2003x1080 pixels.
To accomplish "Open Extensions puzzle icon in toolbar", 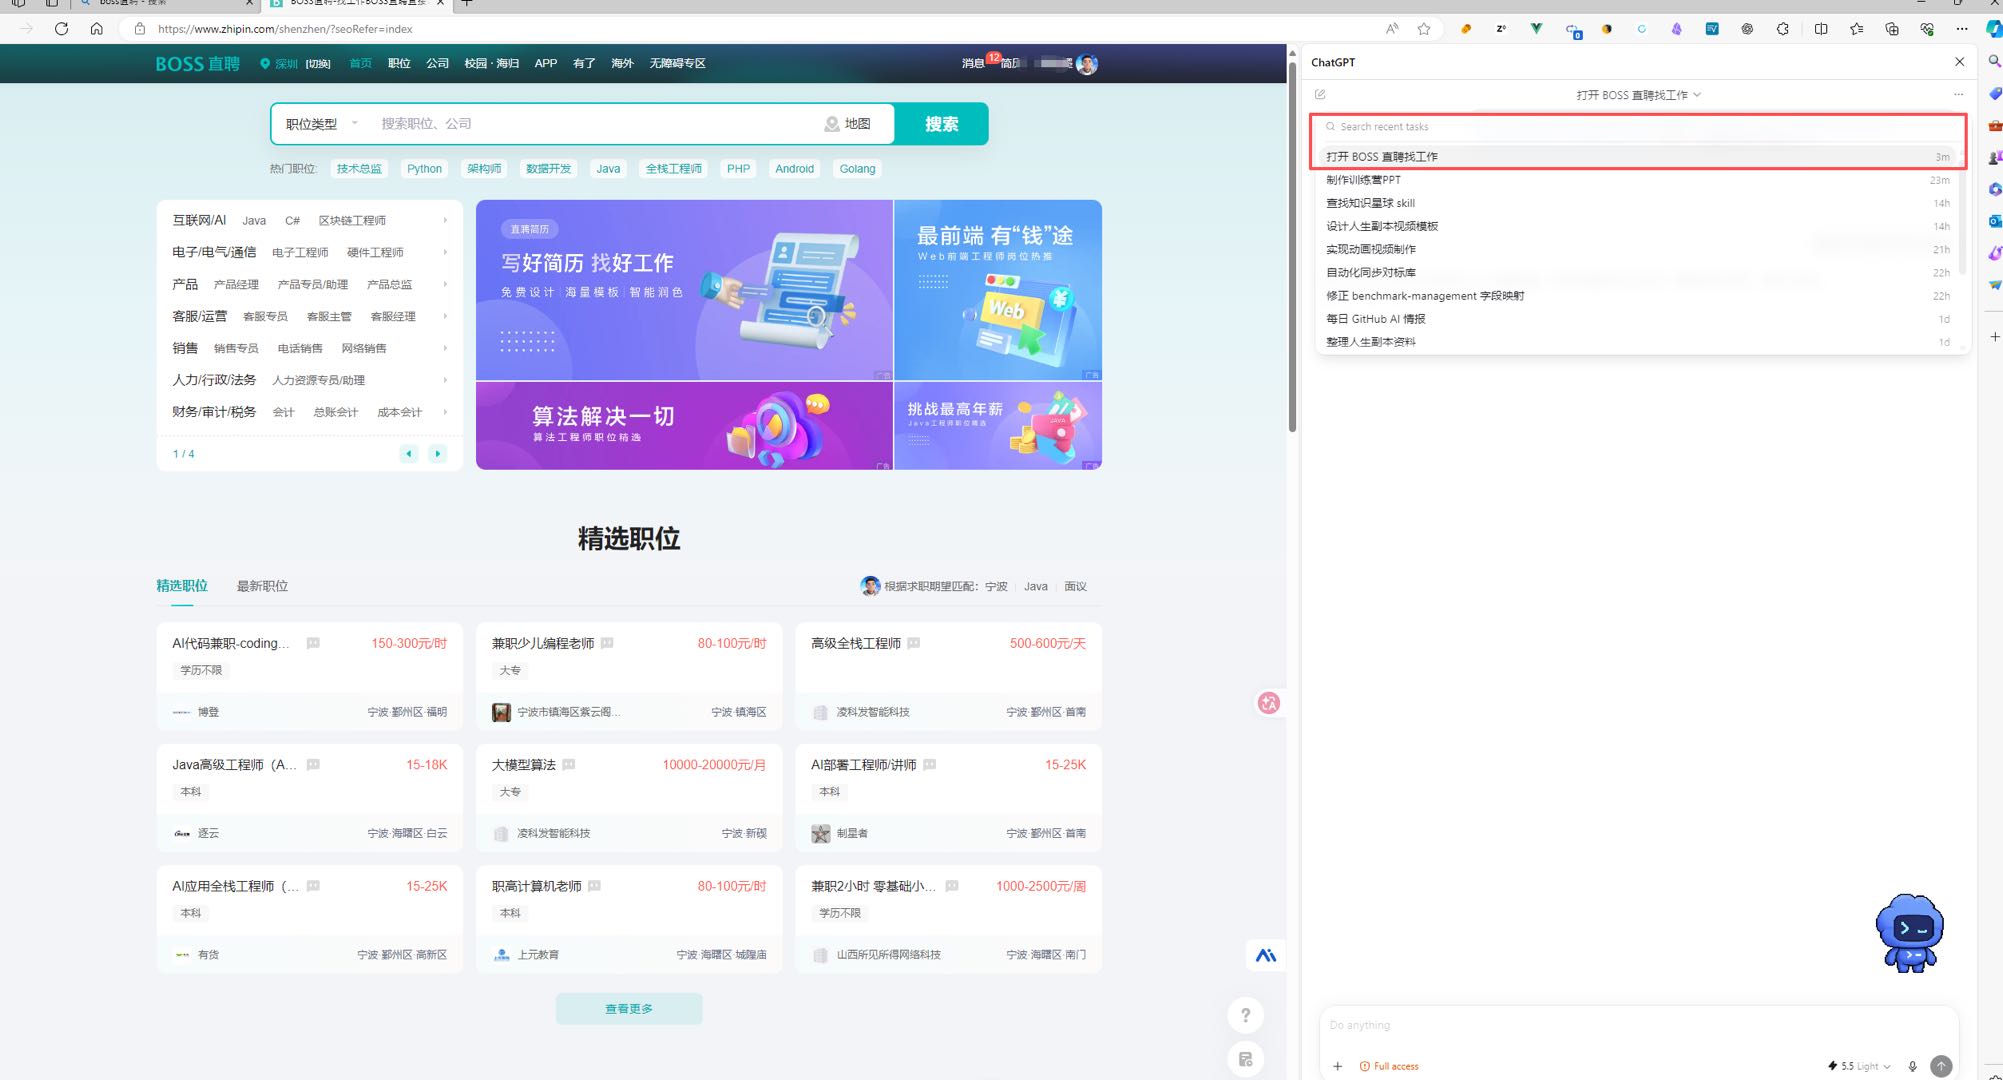I will pyautogui.click(x=1782, y=29).
